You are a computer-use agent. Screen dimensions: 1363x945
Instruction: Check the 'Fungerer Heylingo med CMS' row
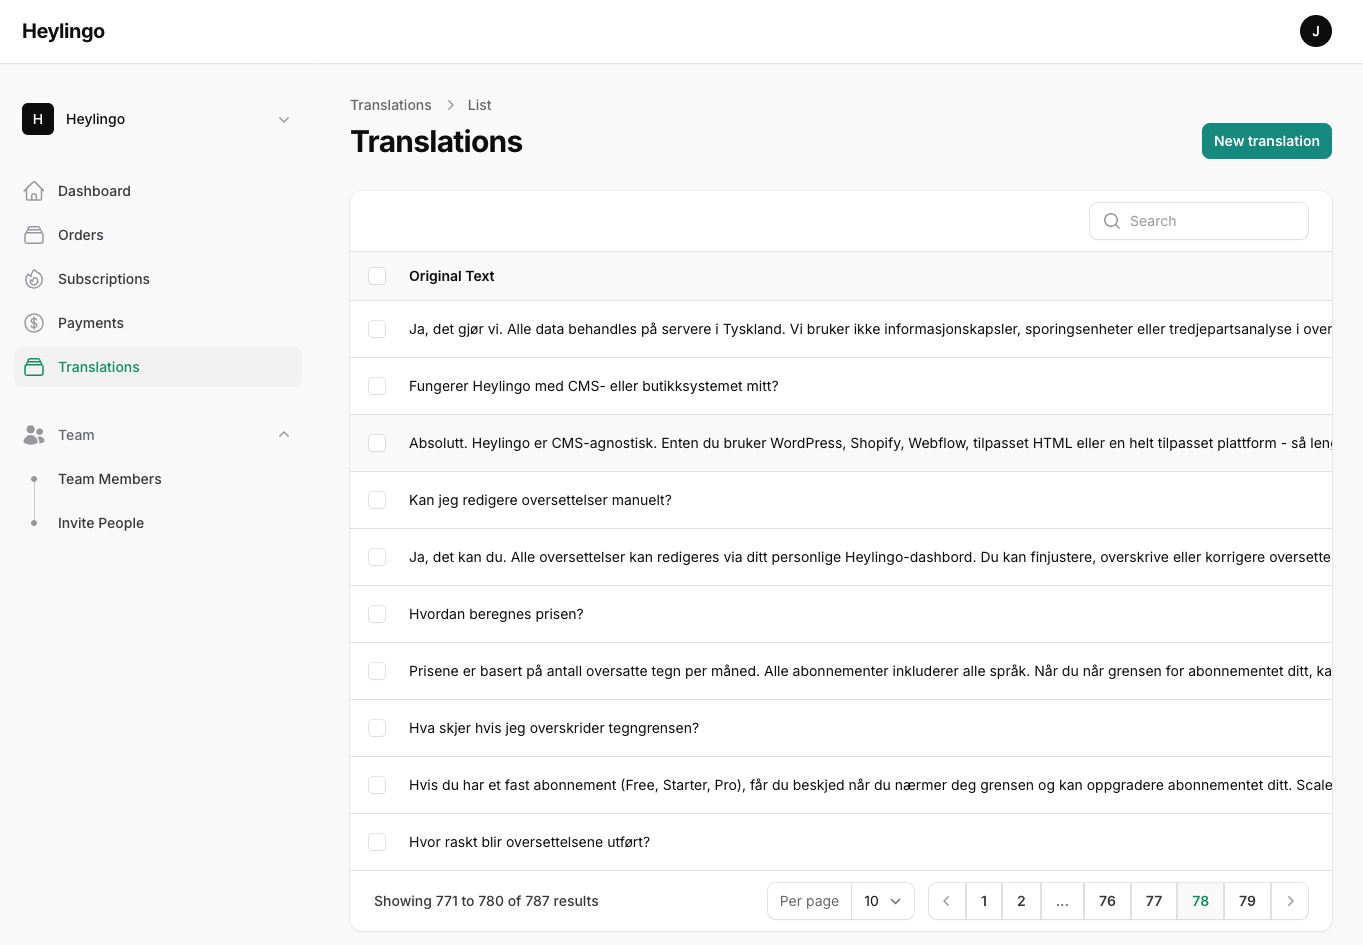point(377,386)
